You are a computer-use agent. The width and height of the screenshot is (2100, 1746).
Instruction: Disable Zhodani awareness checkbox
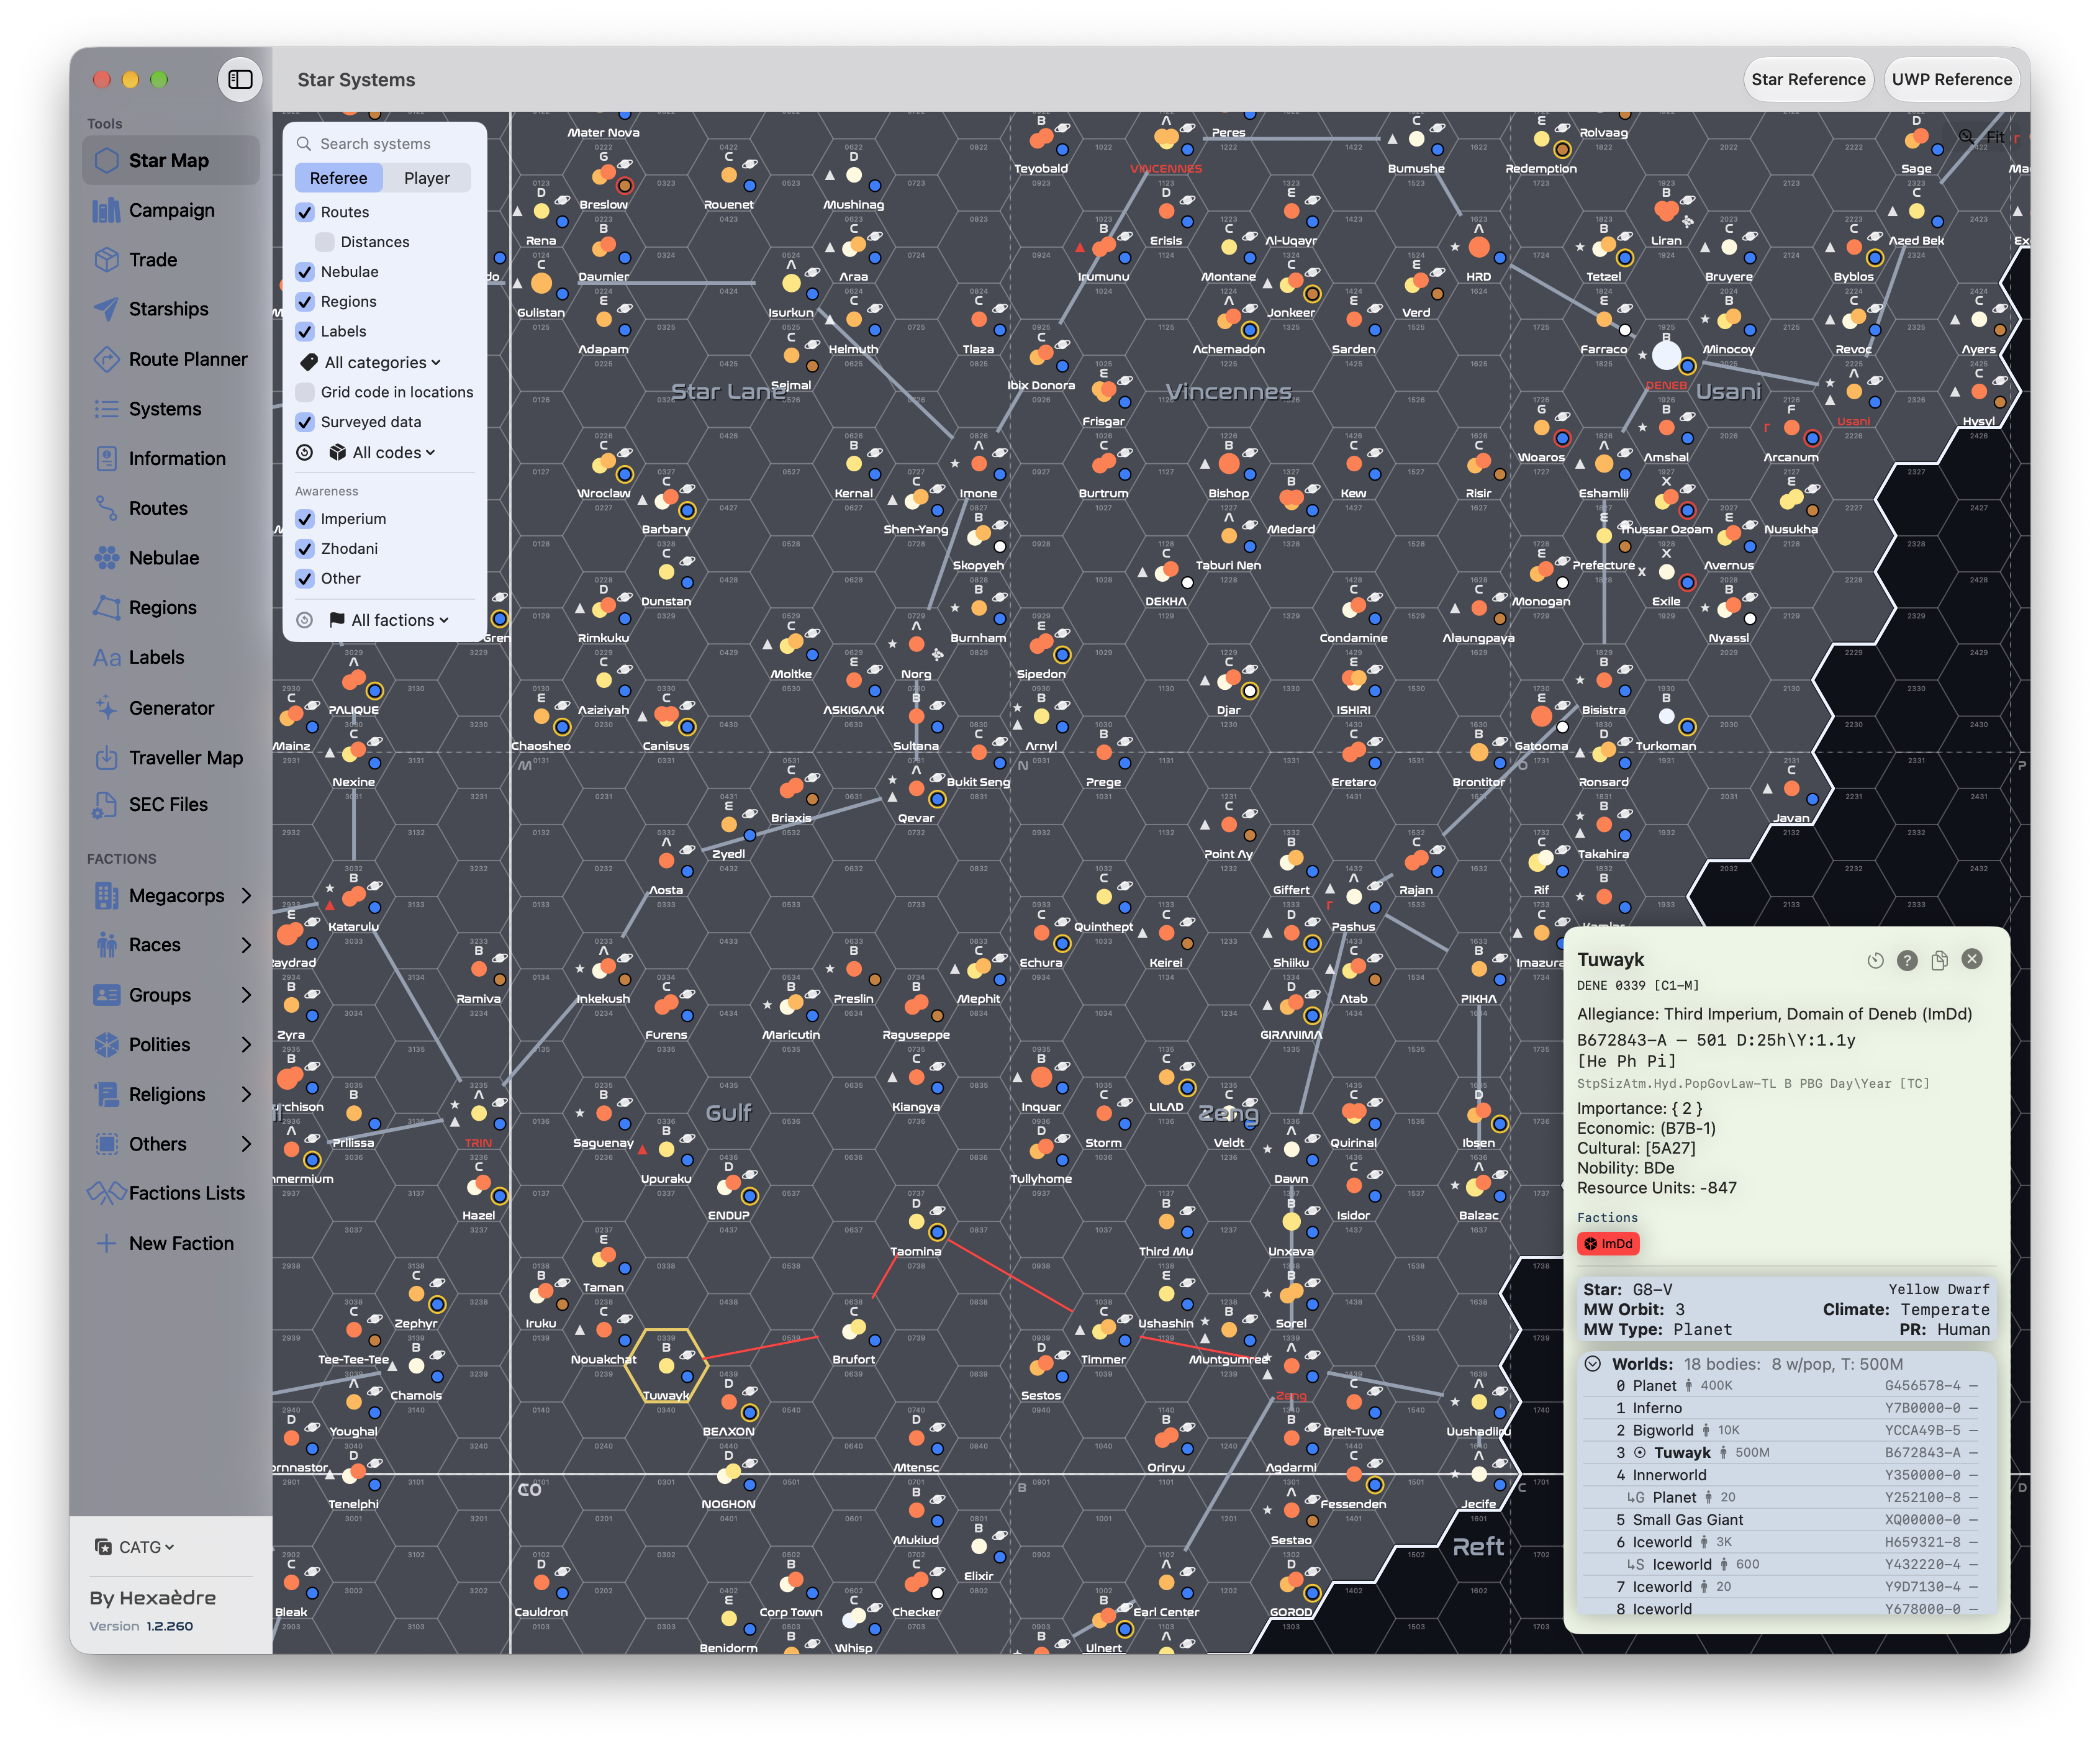[x=305, y=549]
